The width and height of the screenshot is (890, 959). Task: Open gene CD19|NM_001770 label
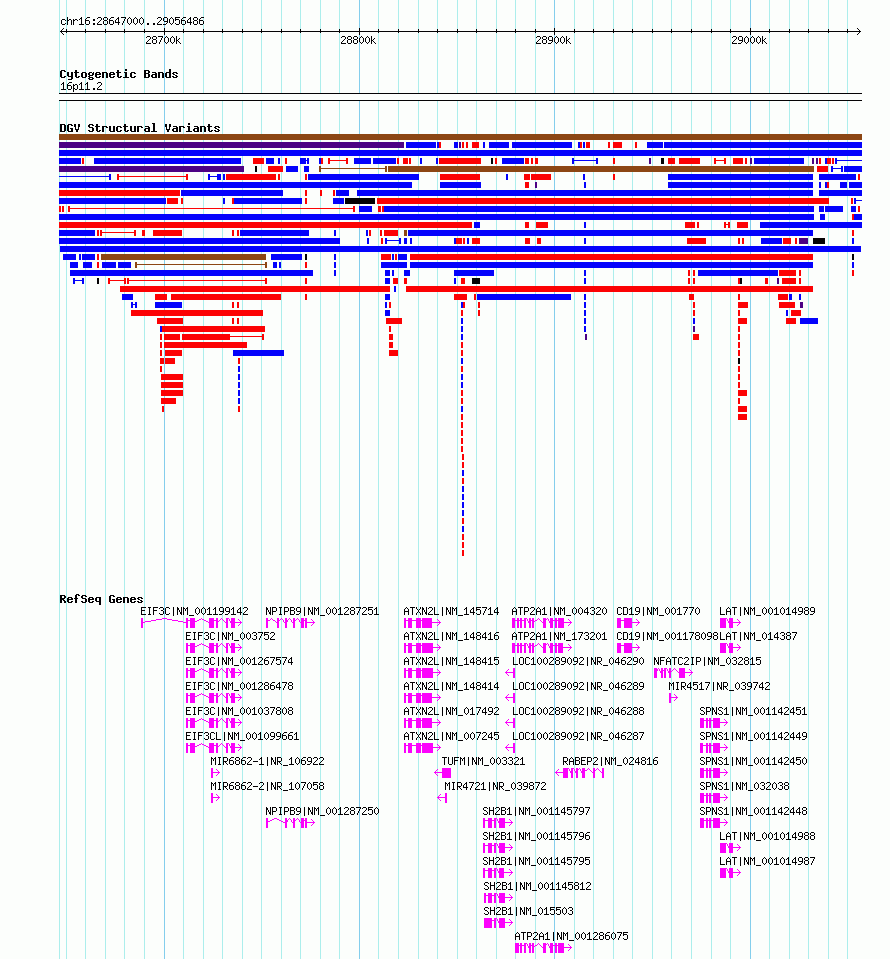click(x=658, y=611)
